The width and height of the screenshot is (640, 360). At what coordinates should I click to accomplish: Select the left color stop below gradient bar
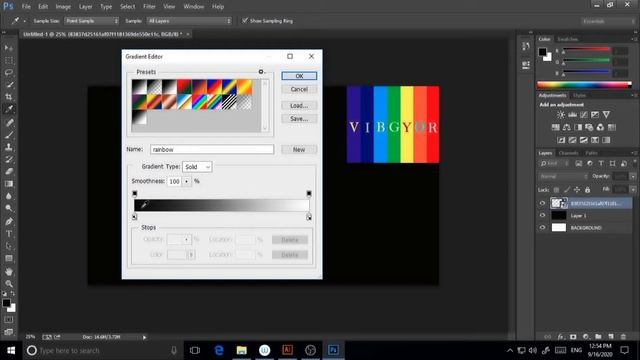135,217
